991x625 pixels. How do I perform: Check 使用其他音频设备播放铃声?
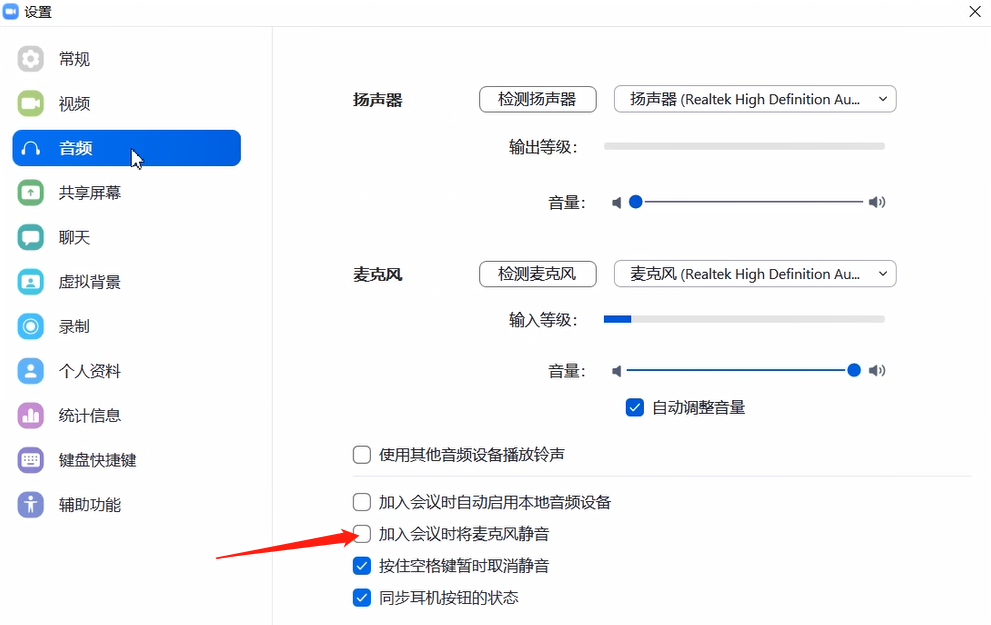[x=361, y=454]
